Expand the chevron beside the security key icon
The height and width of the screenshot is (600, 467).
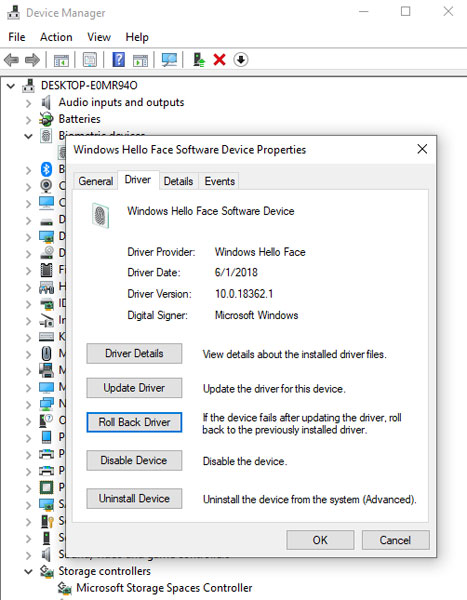[x=28, y=522]
